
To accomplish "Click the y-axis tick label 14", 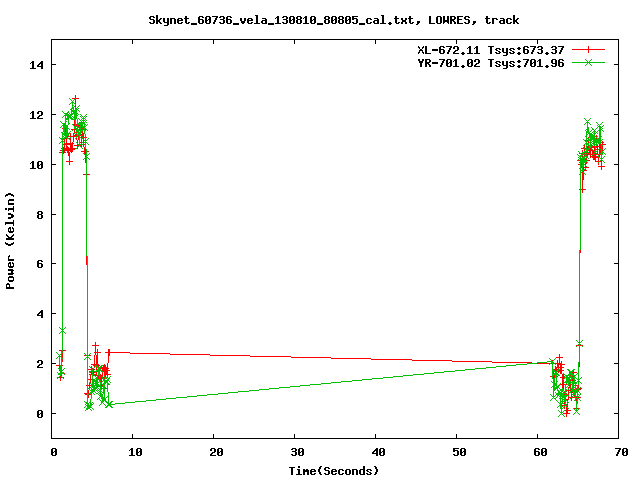I will [x=37, y=65].
